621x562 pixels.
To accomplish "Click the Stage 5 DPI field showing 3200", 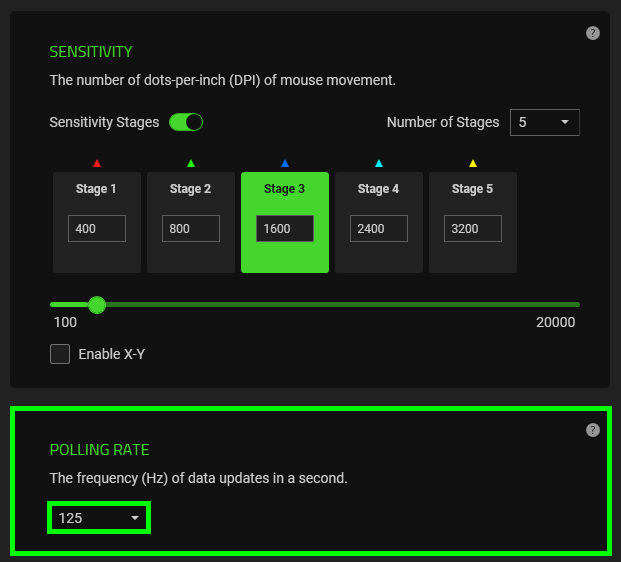I will pyautogui.click(x=473, y=229).
